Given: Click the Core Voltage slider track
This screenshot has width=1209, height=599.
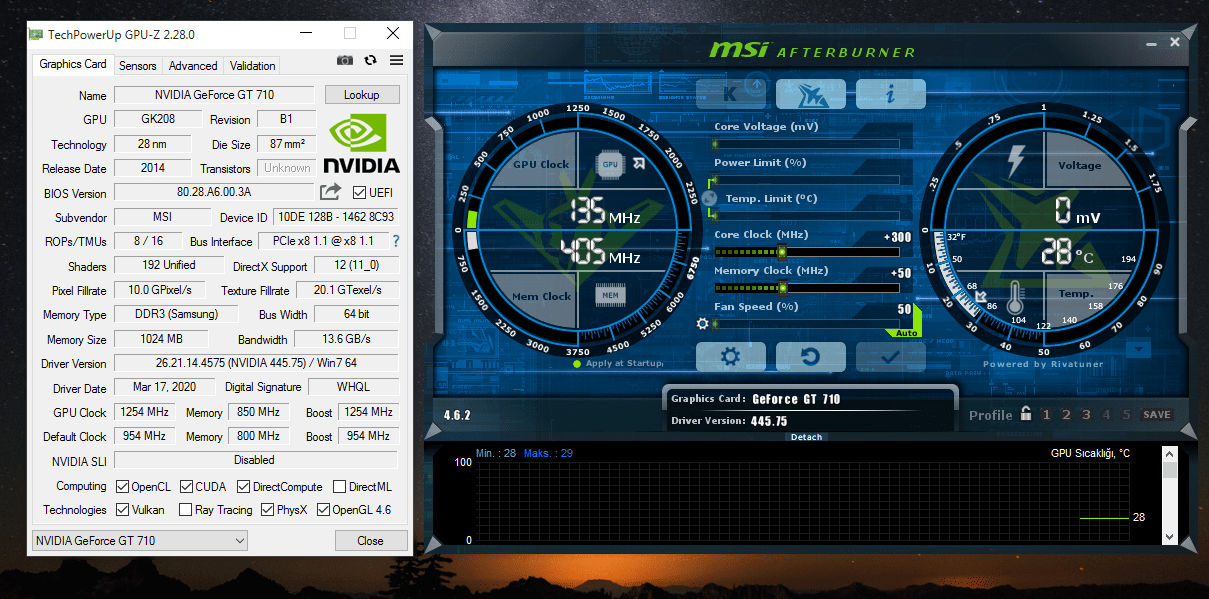Looking at the screenshot, I should tap(806, 144).
